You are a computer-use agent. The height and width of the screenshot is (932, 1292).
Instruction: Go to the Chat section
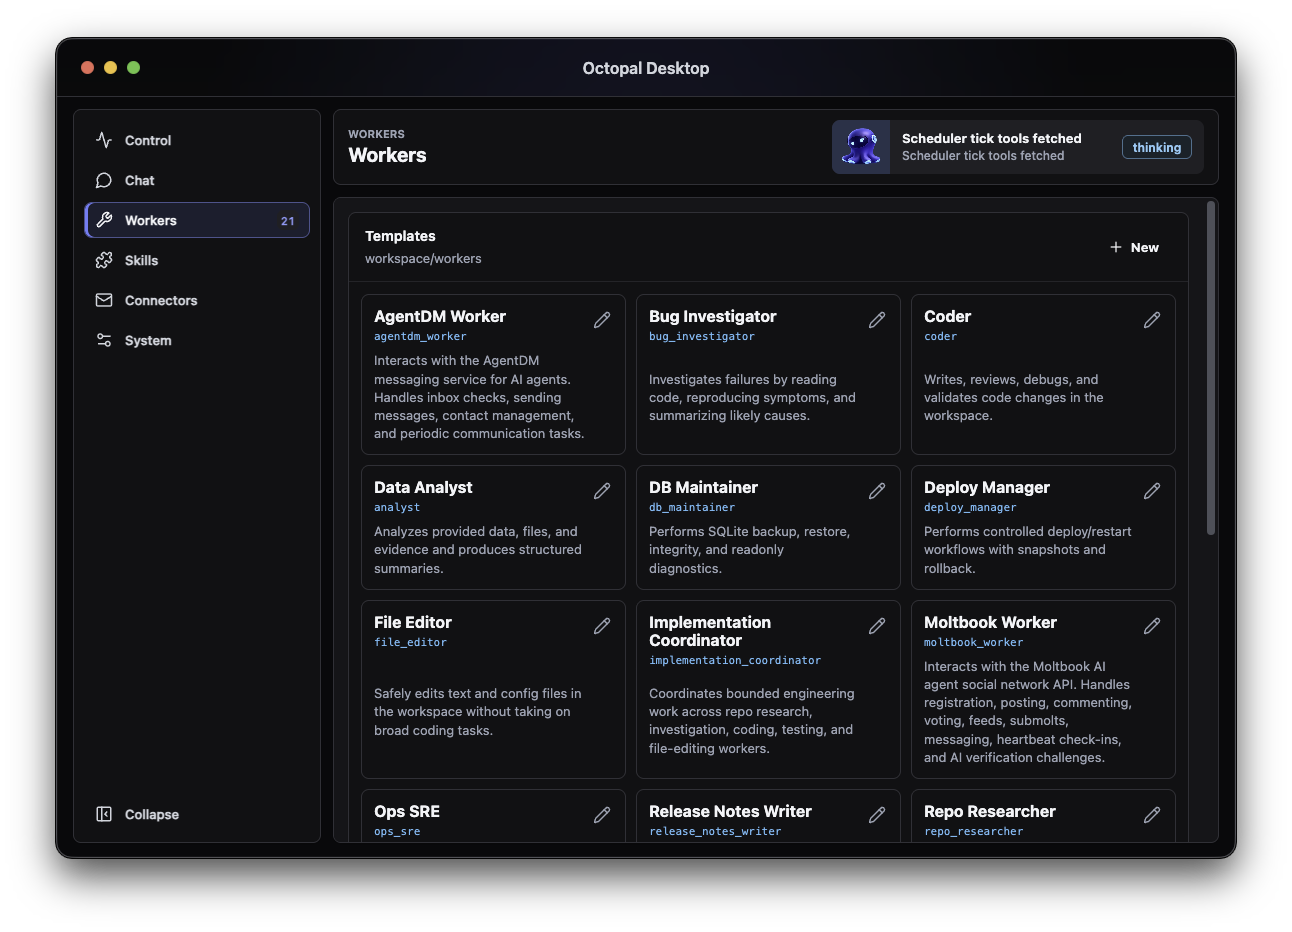pyautogui.click(x=197, y=180)
